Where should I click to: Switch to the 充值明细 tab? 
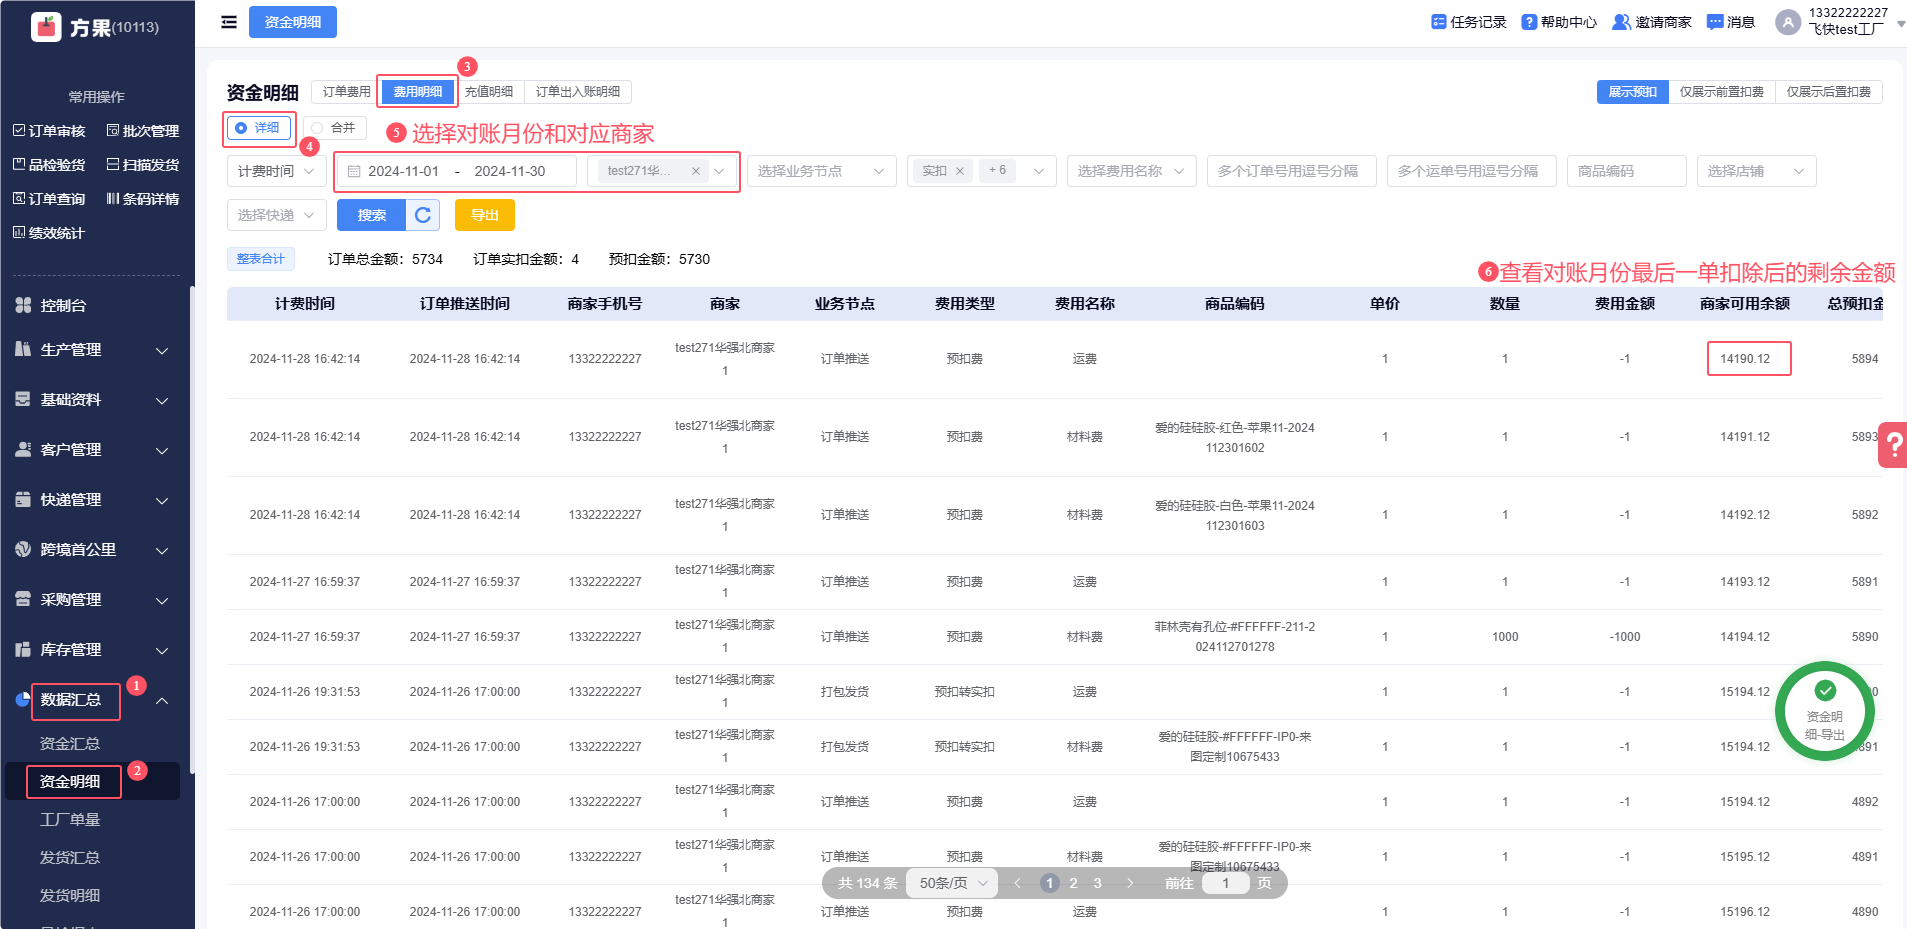click(489, 92)
